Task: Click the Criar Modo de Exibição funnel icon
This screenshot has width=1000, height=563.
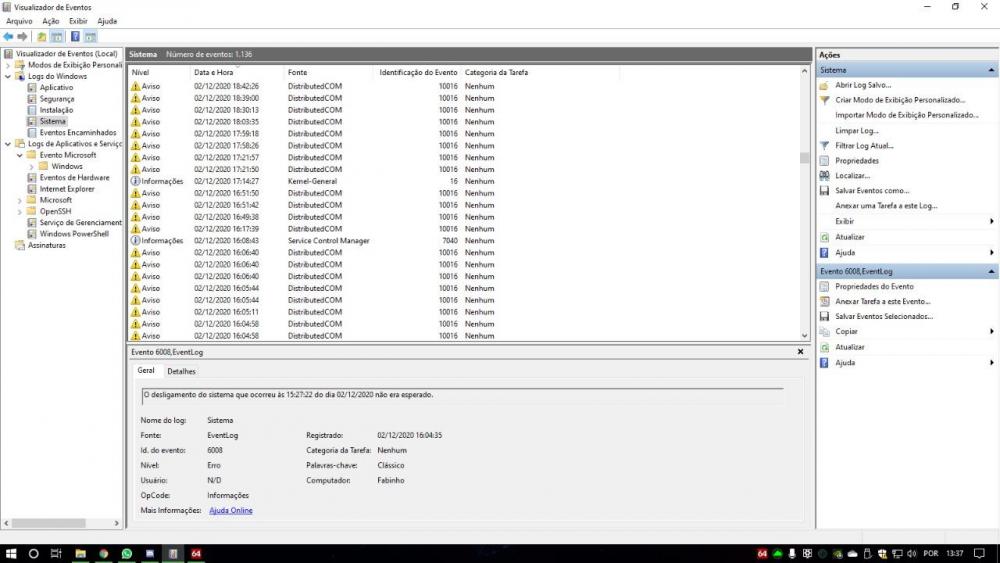Action: [x=824, y=100]
